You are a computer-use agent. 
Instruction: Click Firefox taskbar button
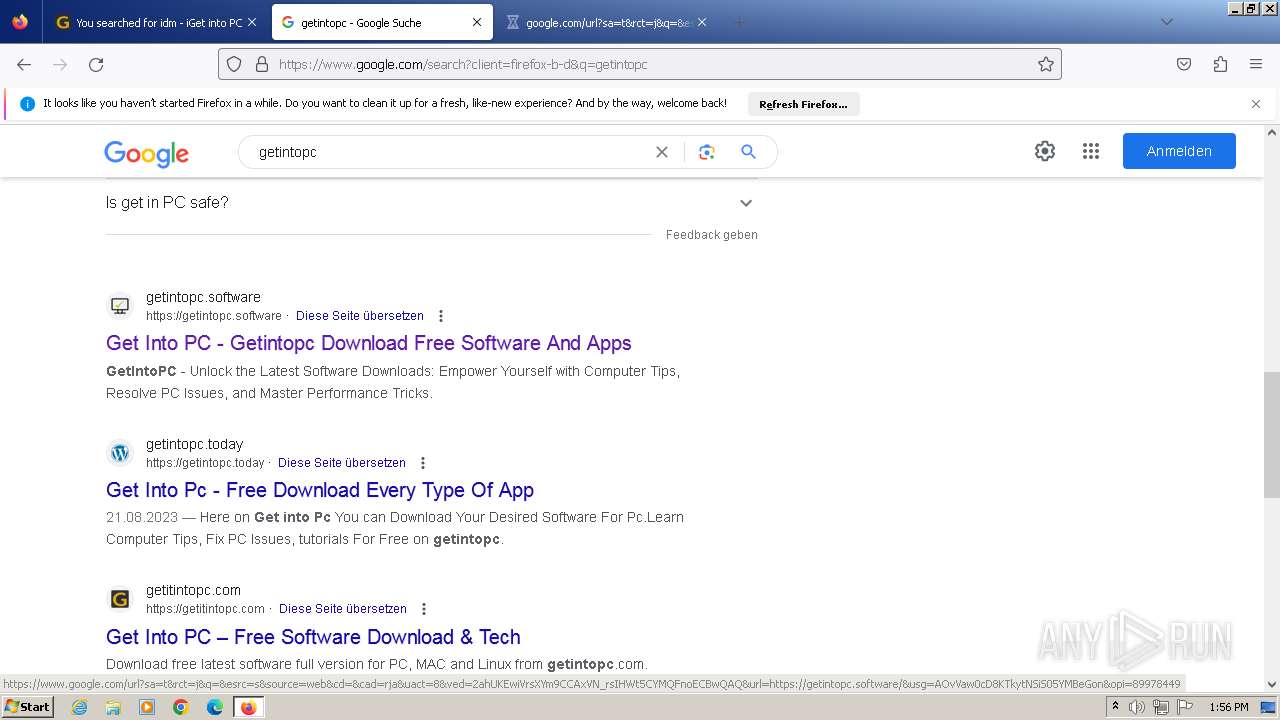click(x=249, y=707)
